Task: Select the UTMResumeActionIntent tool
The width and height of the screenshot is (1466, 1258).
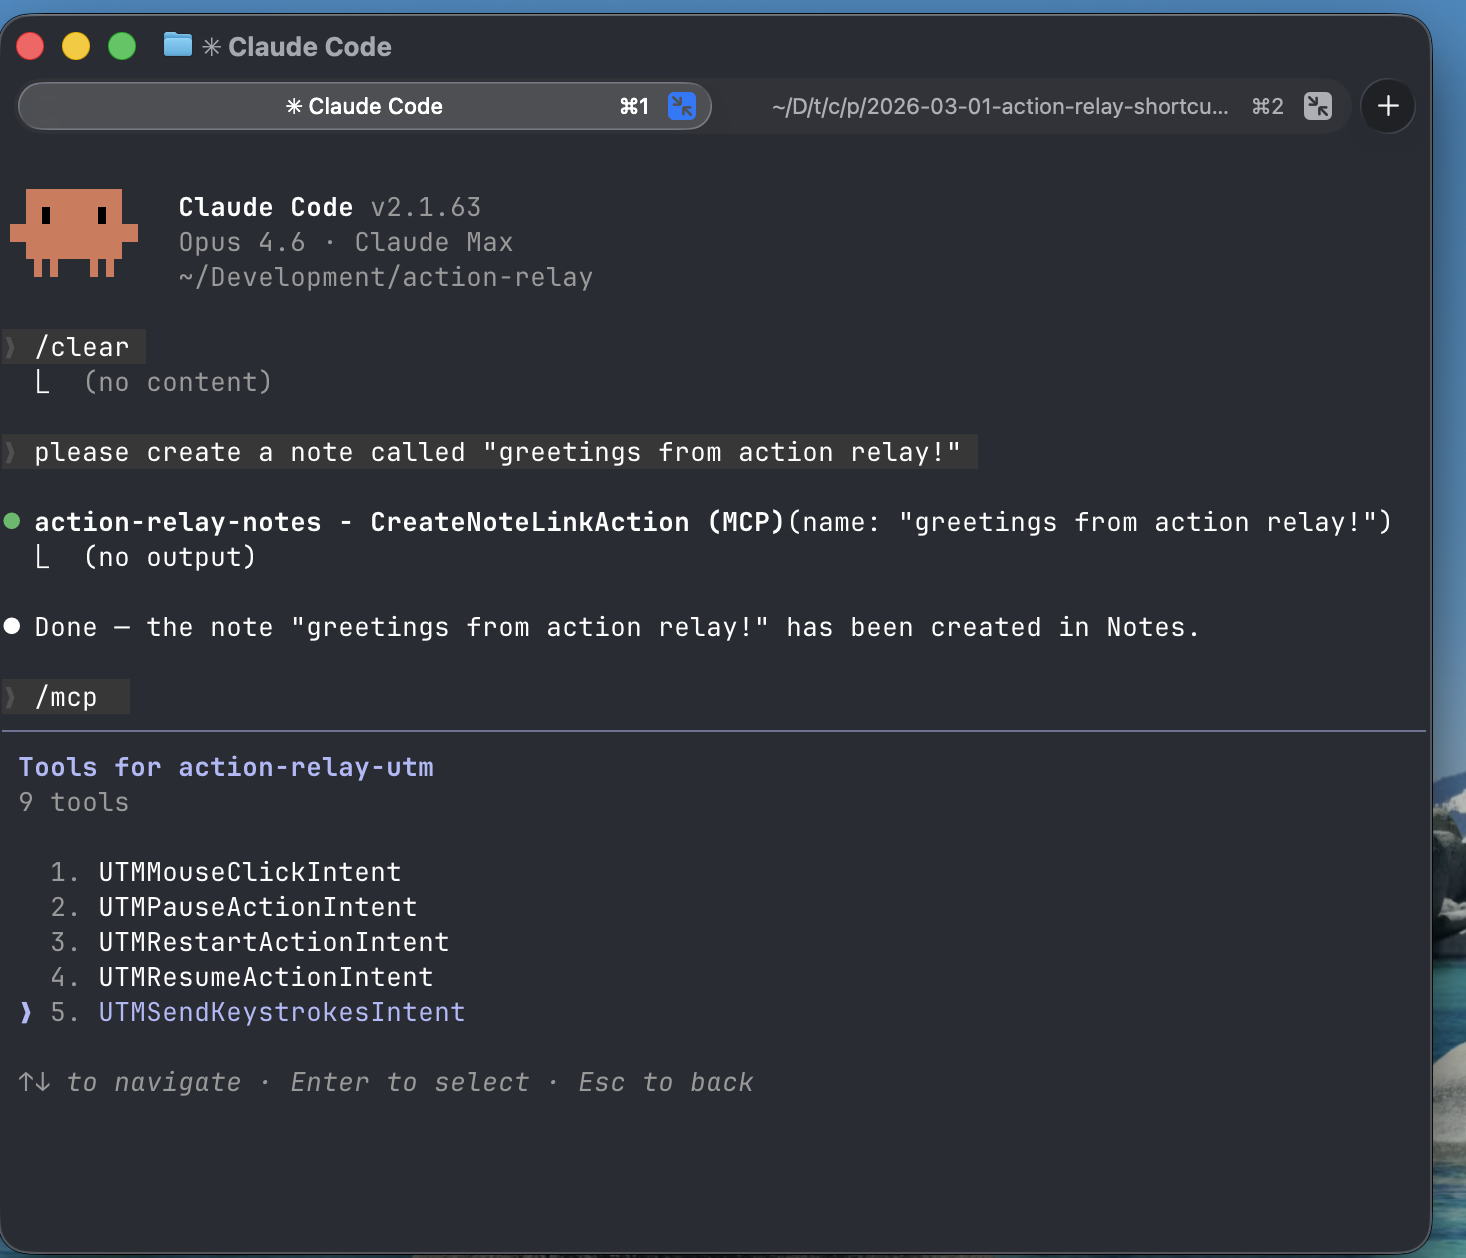Action: pos(265,977)
